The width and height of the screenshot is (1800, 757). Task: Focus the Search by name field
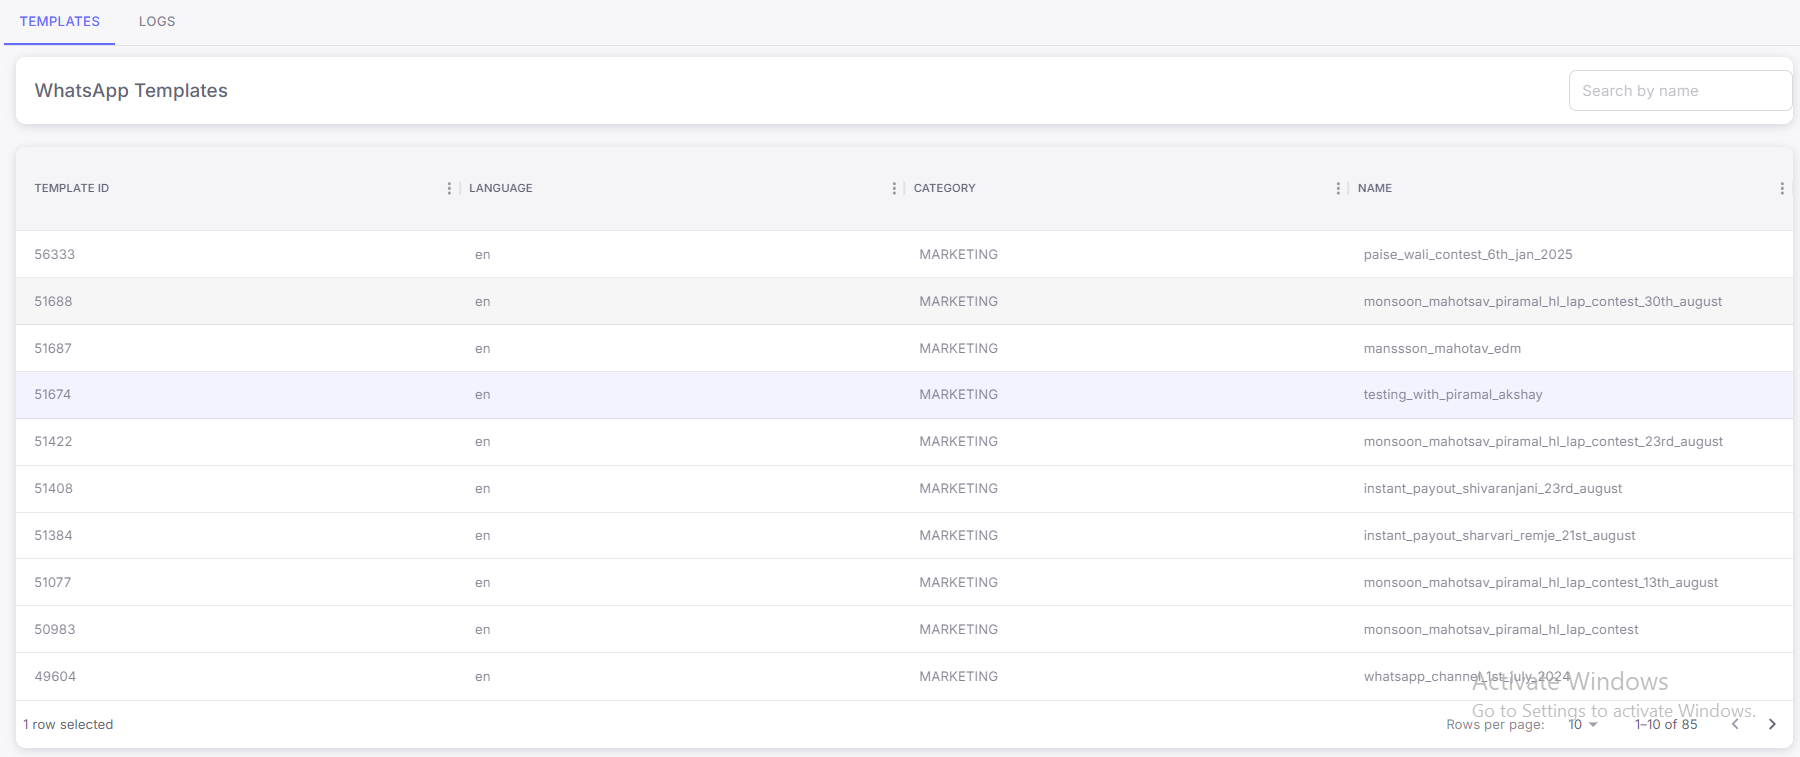[x=1679, y=91]
